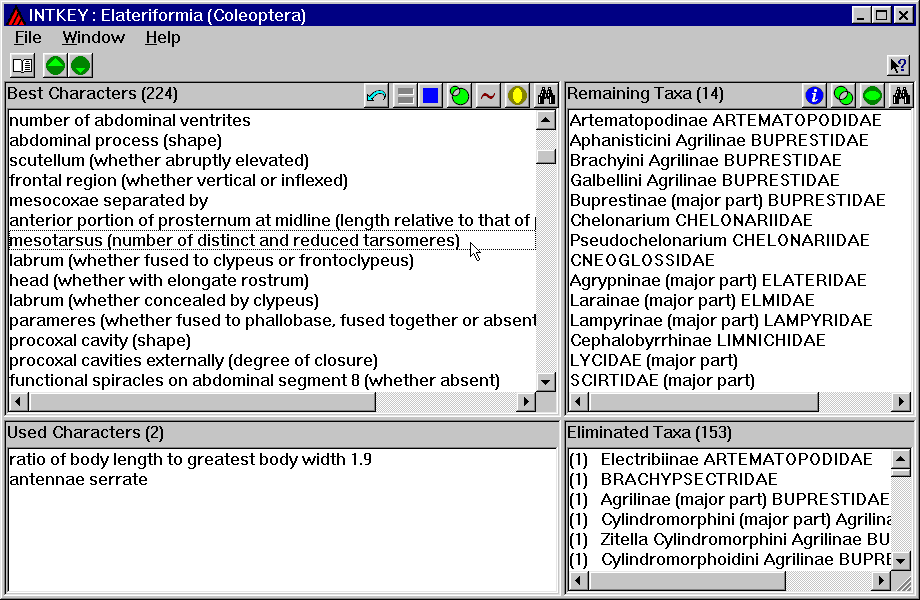Click binoculars find icon in Remaining Taxa panel
The image size is (920, 600).
[x=901, y=95]
